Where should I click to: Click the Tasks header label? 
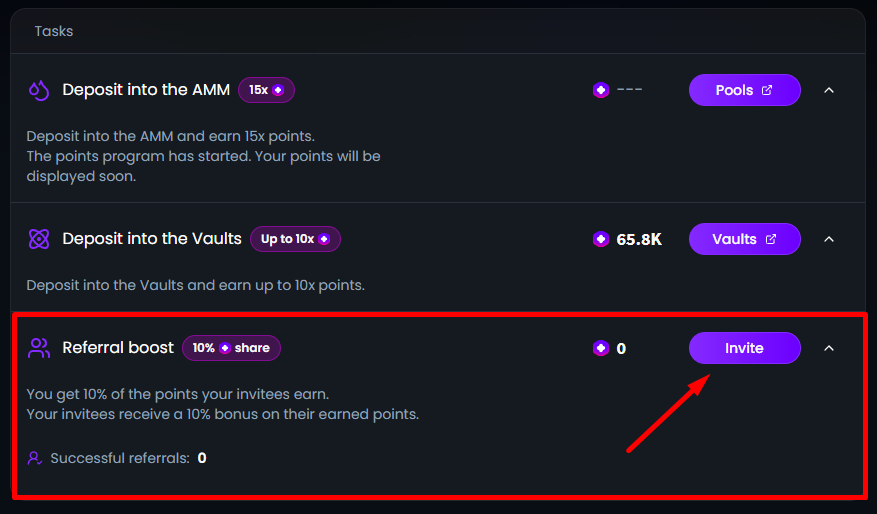(54, 31)
